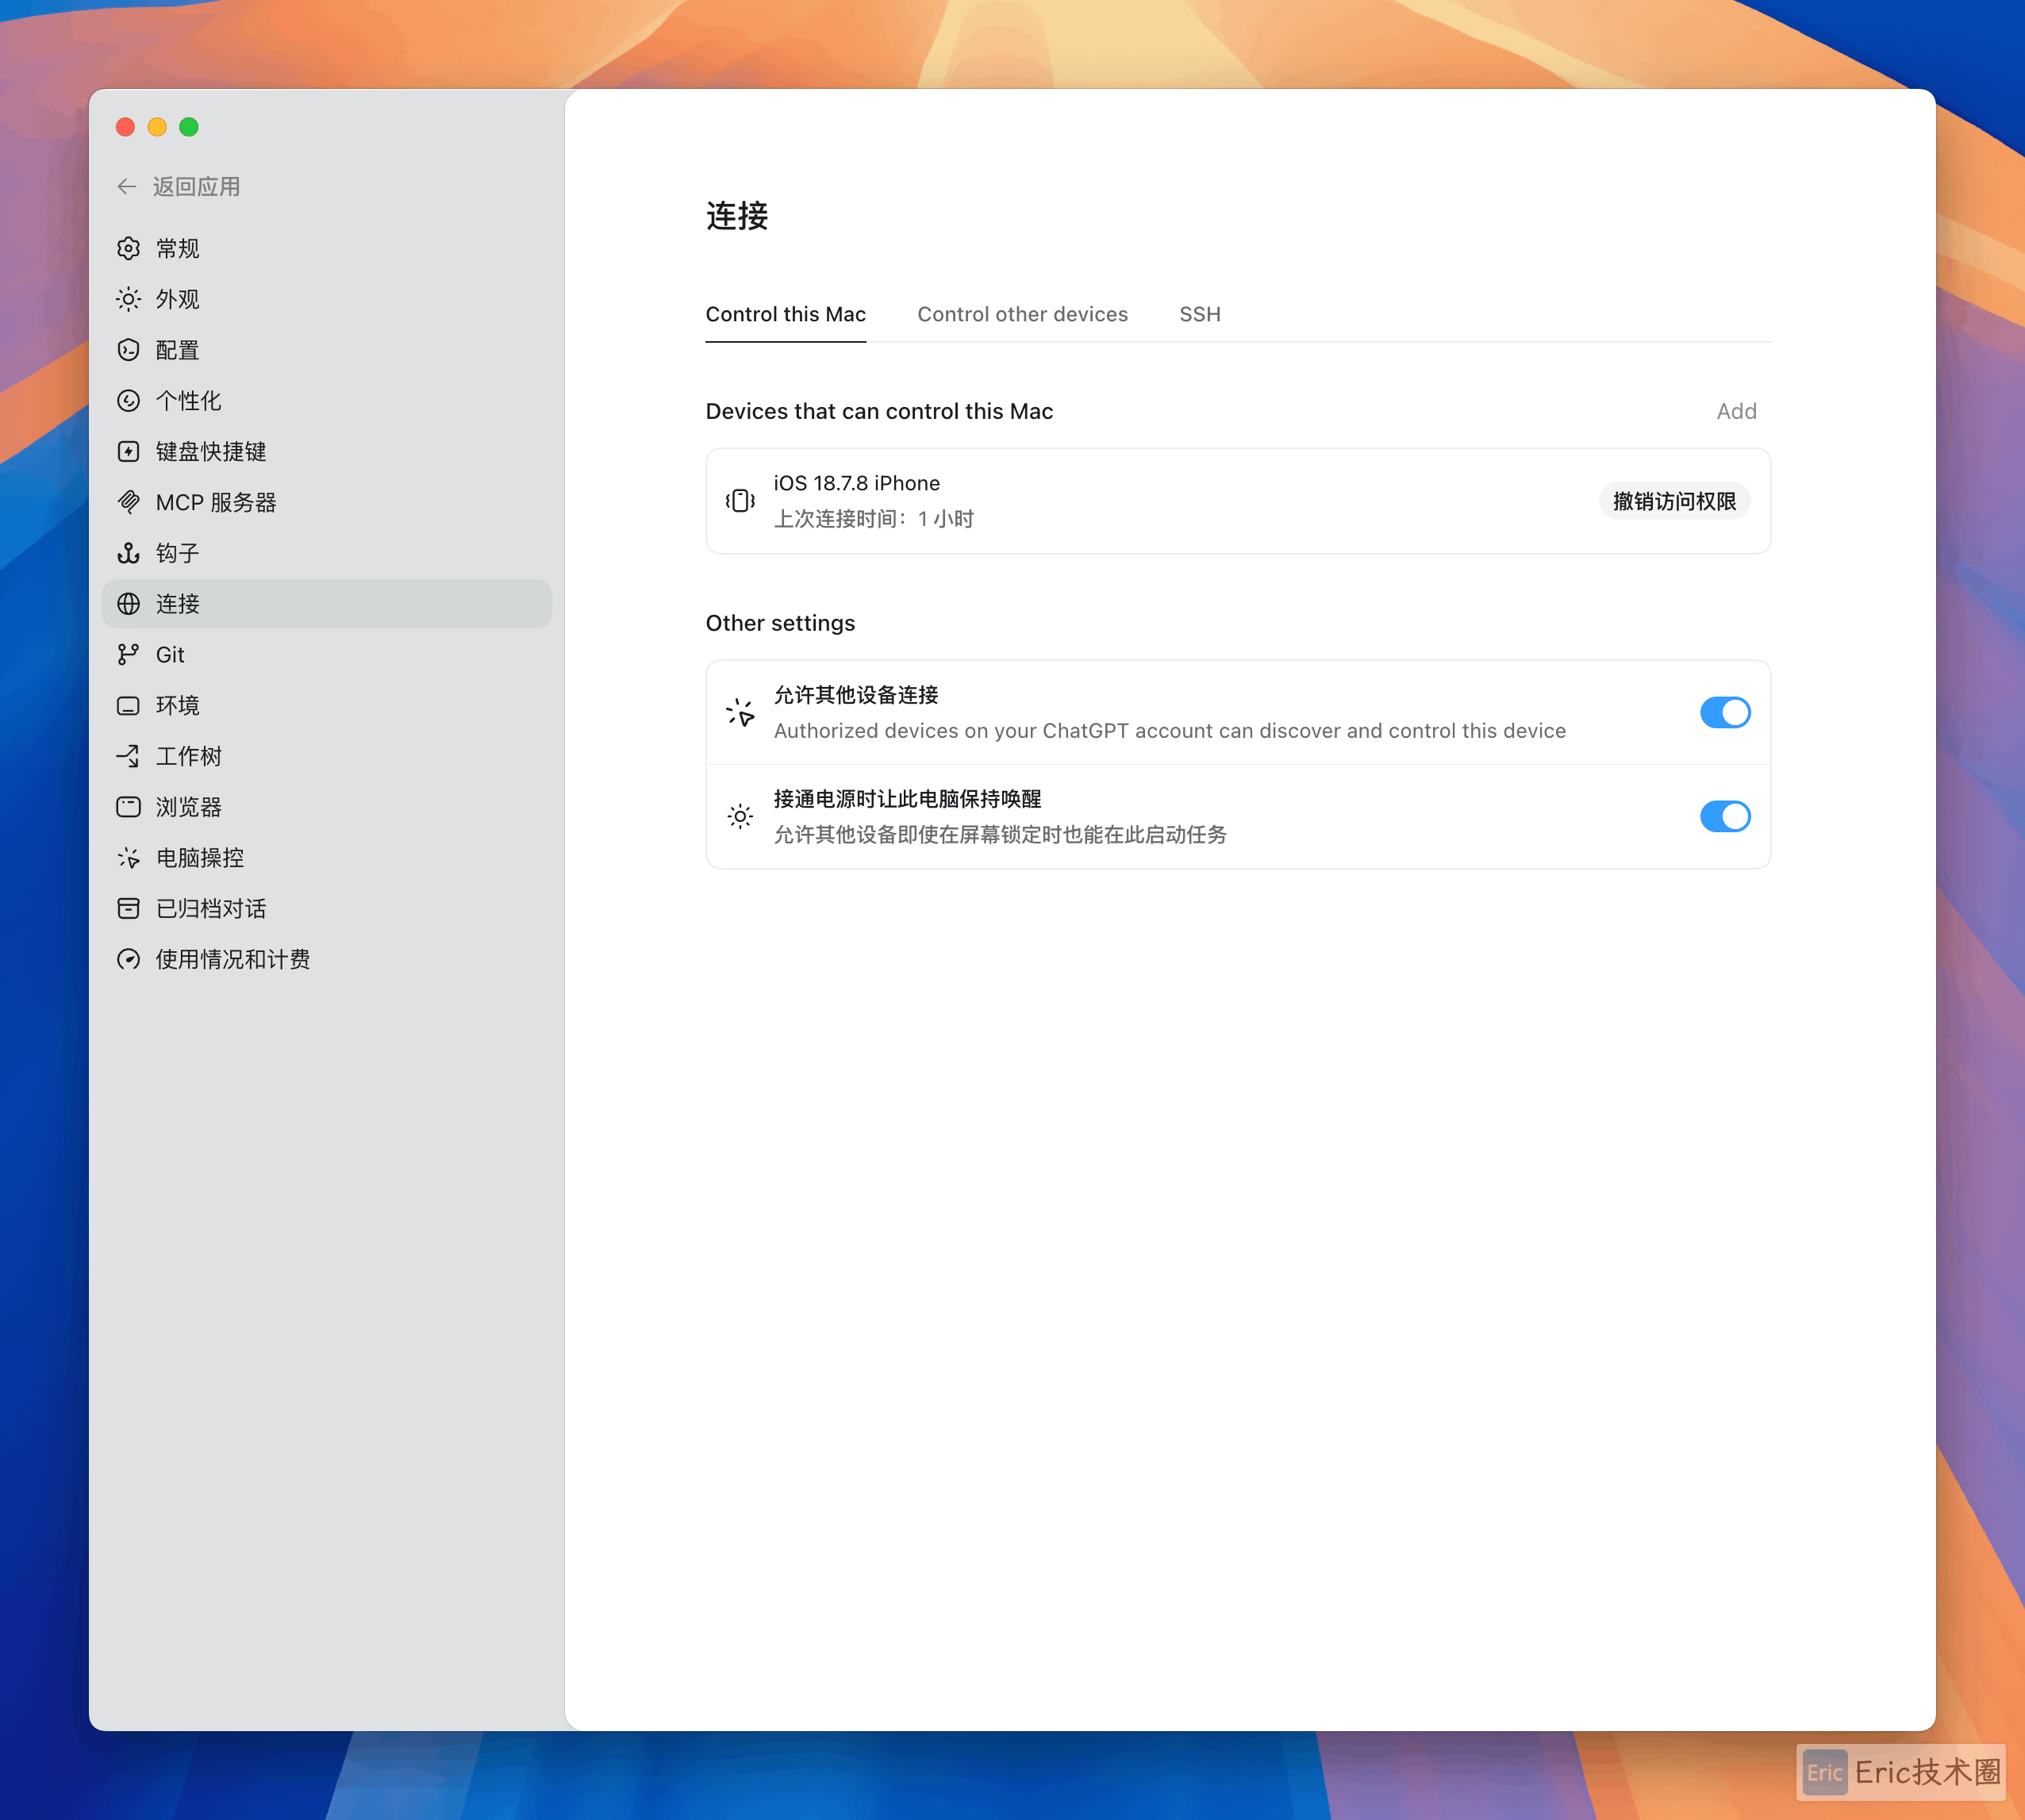The width and height of the screenshot is (2025, 1820).
Task: Open MCP 服务器 settings
Action: [327, 502]
